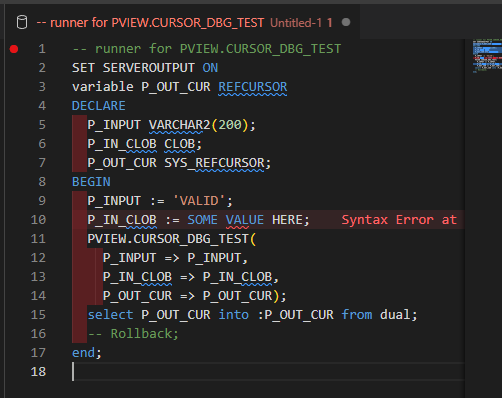Click SYS_REFCURSOR type on line 7
Viewport: 502px width, 398px height.
[x=214, y=163]
